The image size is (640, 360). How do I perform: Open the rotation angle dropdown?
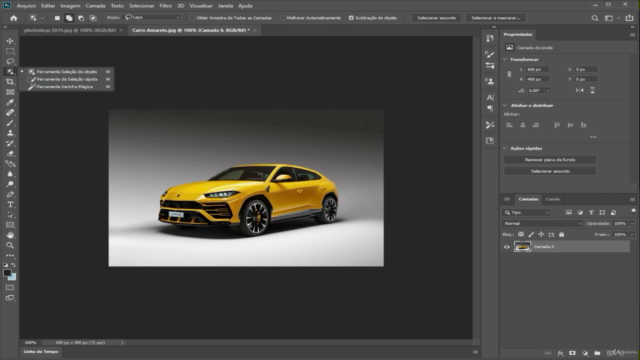tap(548, 91)
